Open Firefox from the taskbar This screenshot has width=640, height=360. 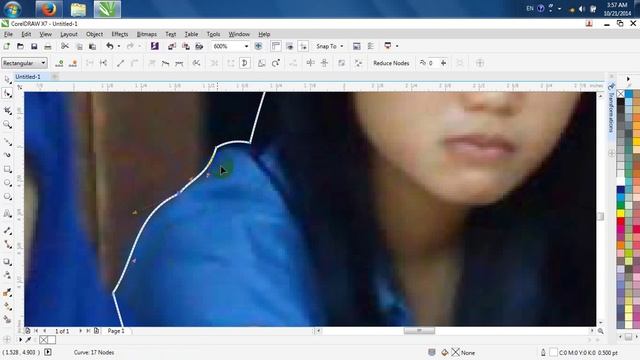pyautogui.click(x=49, y=9)
